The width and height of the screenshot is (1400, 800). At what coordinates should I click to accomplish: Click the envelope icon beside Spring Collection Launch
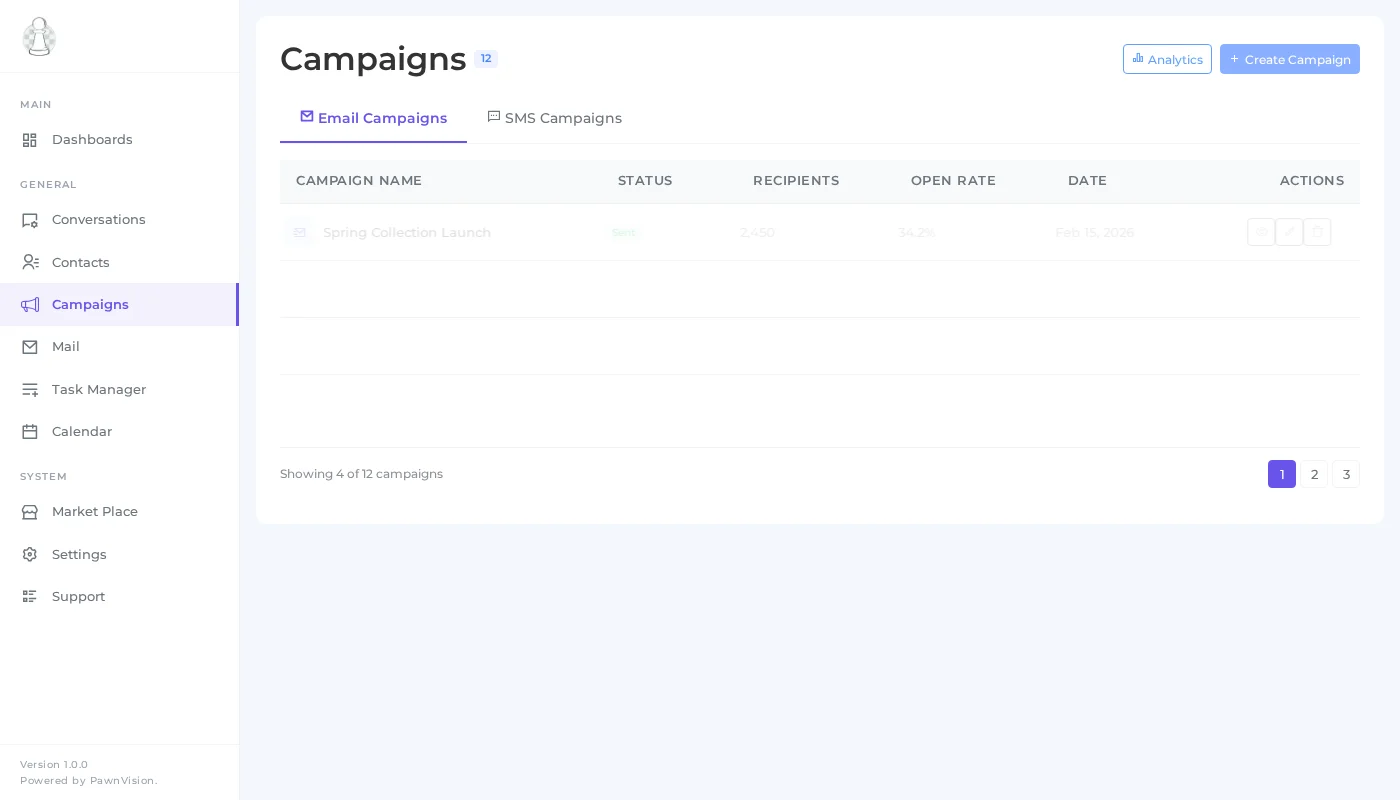(300, 232)
